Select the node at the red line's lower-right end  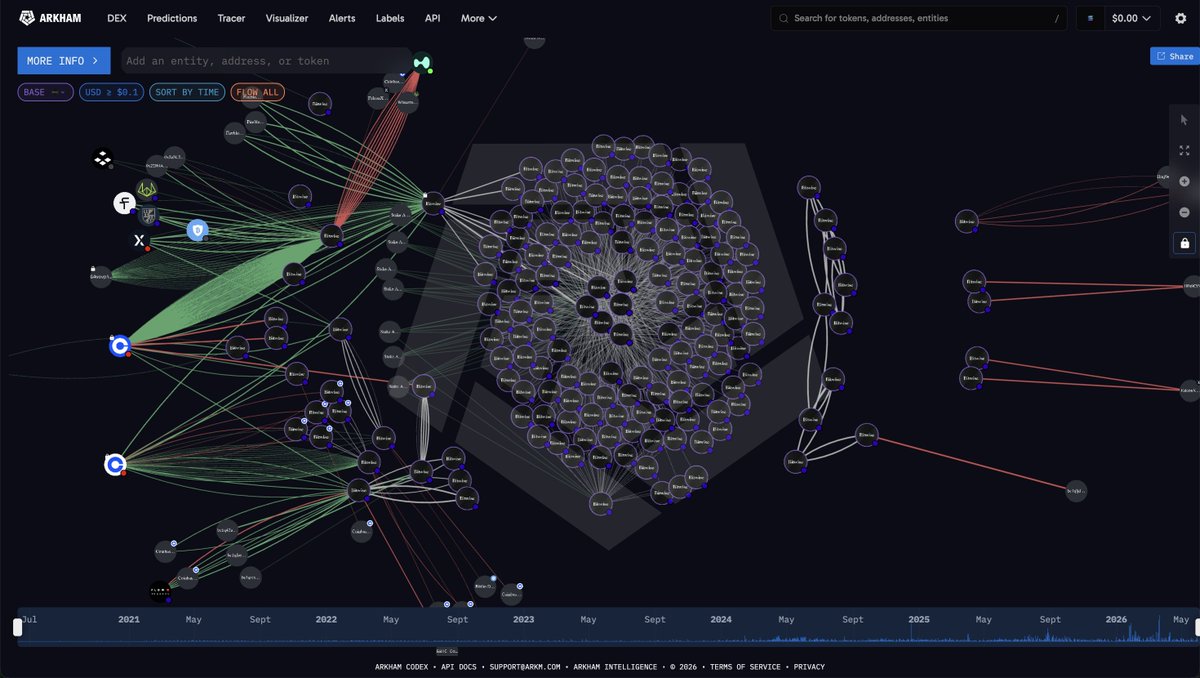(1075, 491)
